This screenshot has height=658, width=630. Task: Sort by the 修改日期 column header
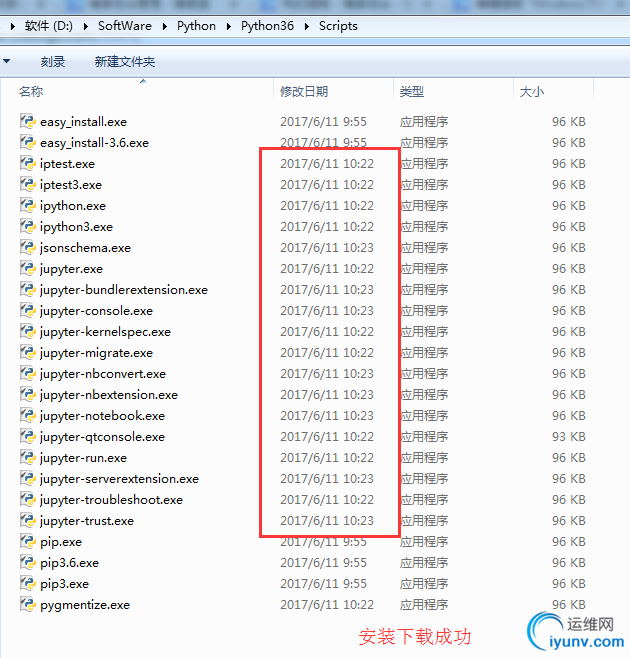click(304, 91)
